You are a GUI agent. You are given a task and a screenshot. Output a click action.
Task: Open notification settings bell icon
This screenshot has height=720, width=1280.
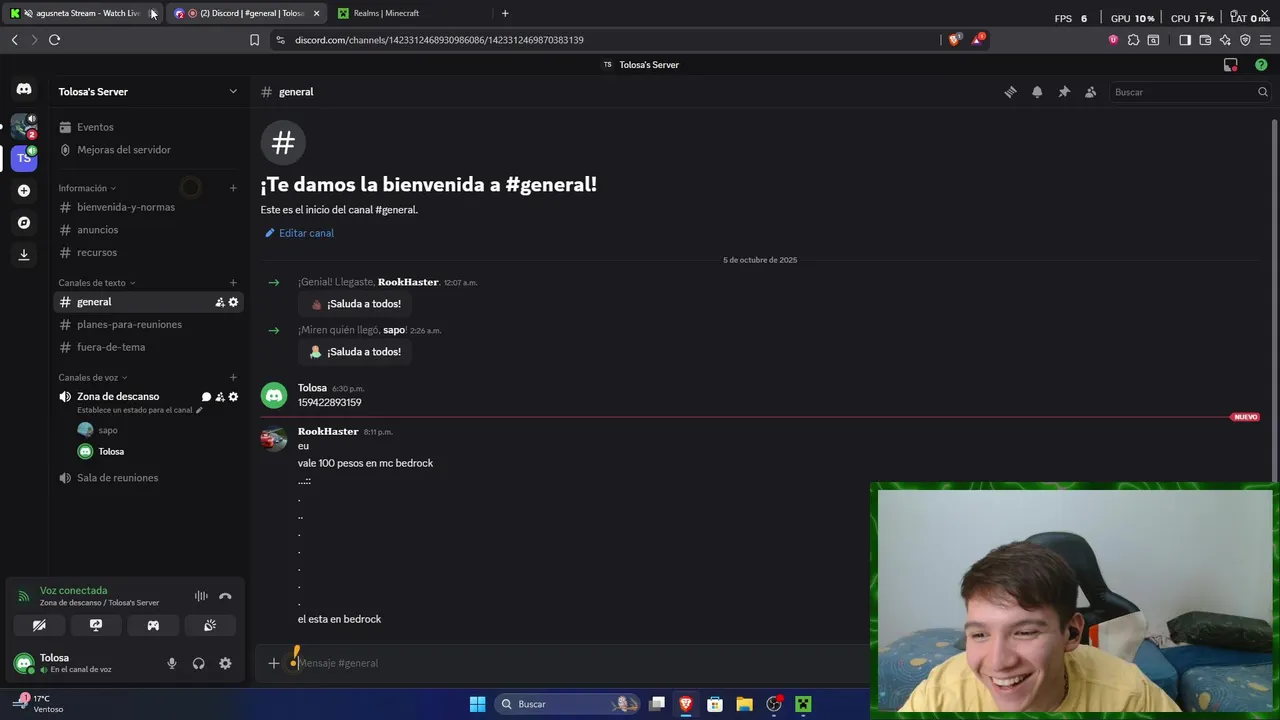click(1037, 92)
